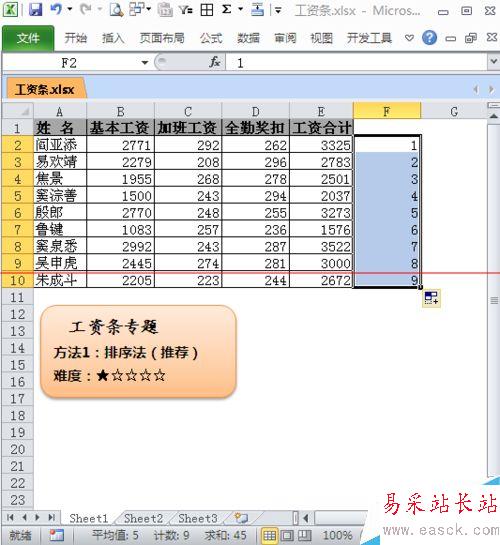
Task: Click the 工资条专题 rounded text box shape
Action: coord(138,351)
